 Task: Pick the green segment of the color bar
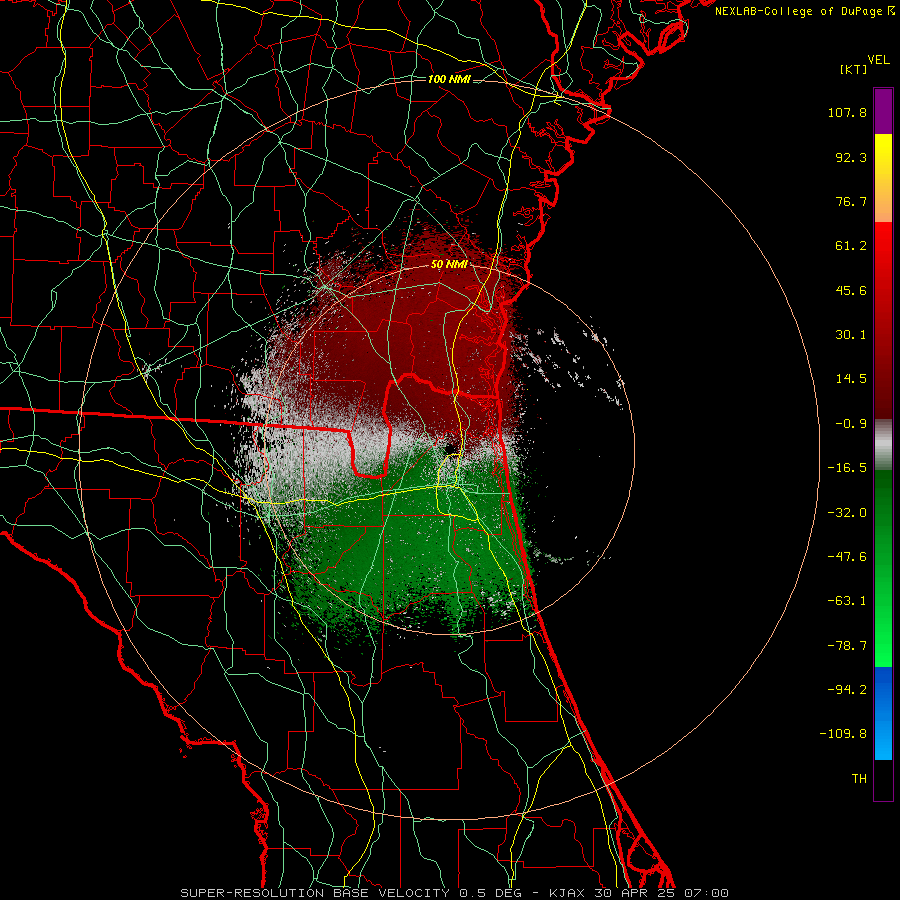tap(883, 568)
